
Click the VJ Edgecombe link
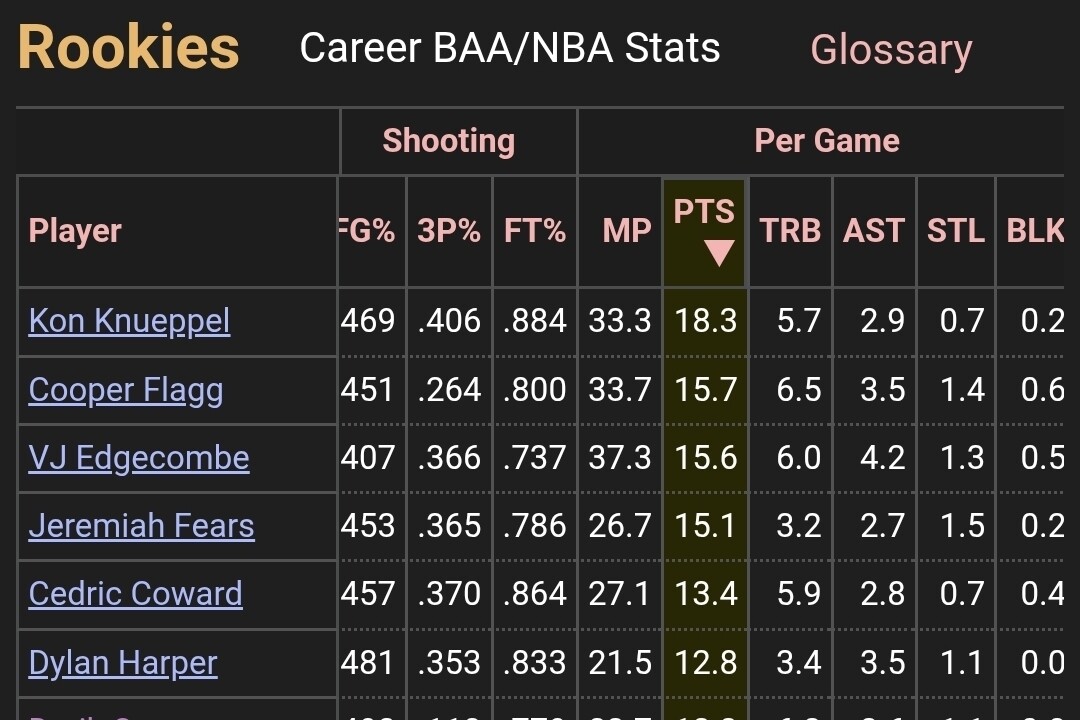pyautogui.click(x=138, y=458)
